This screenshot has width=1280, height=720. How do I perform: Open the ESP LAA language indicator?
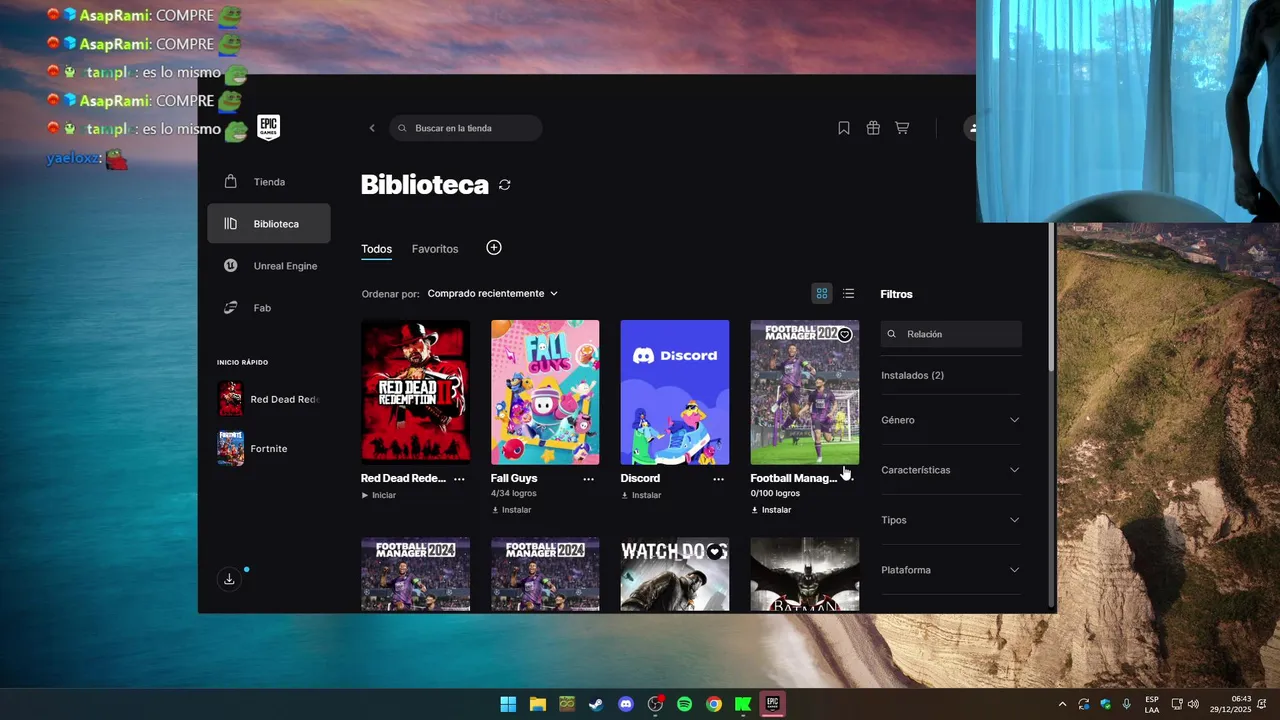[1152, 704]
